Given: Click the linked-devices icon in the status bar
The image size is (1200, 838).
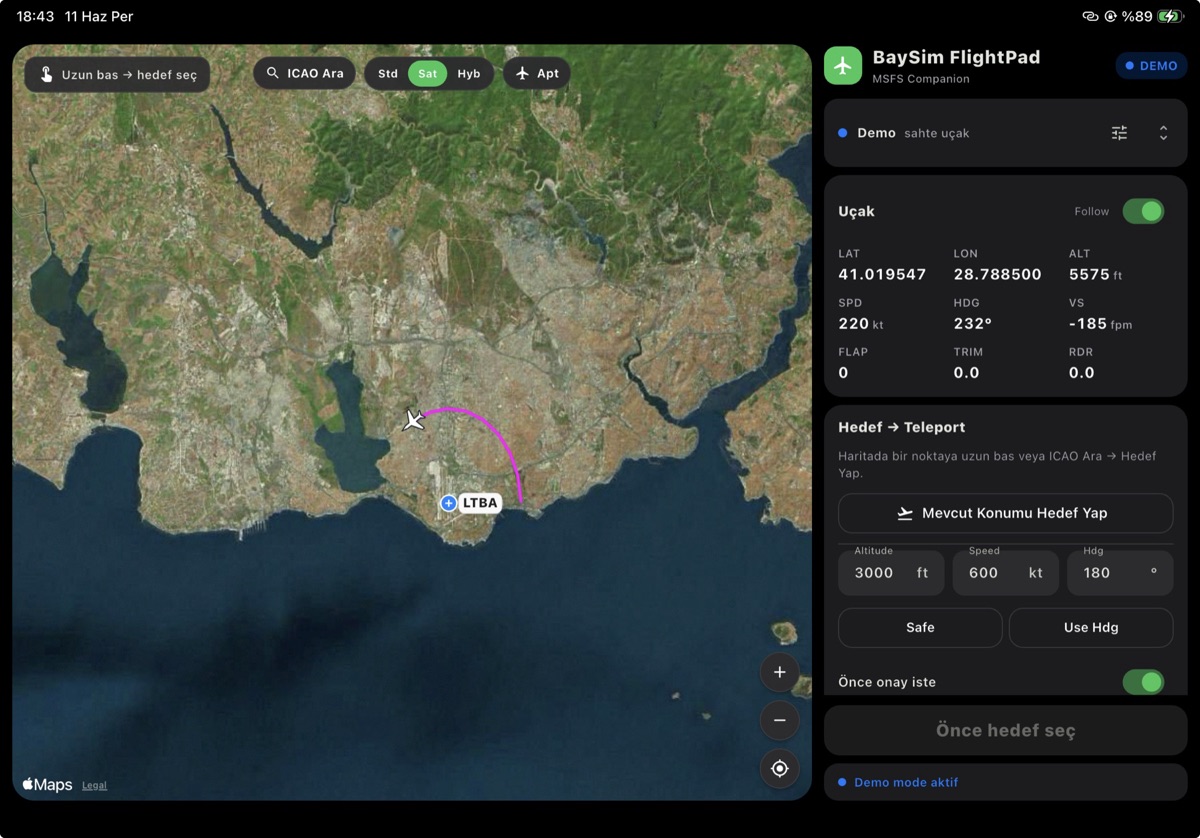Looking at the screenshot, I should coord(1090,16).
